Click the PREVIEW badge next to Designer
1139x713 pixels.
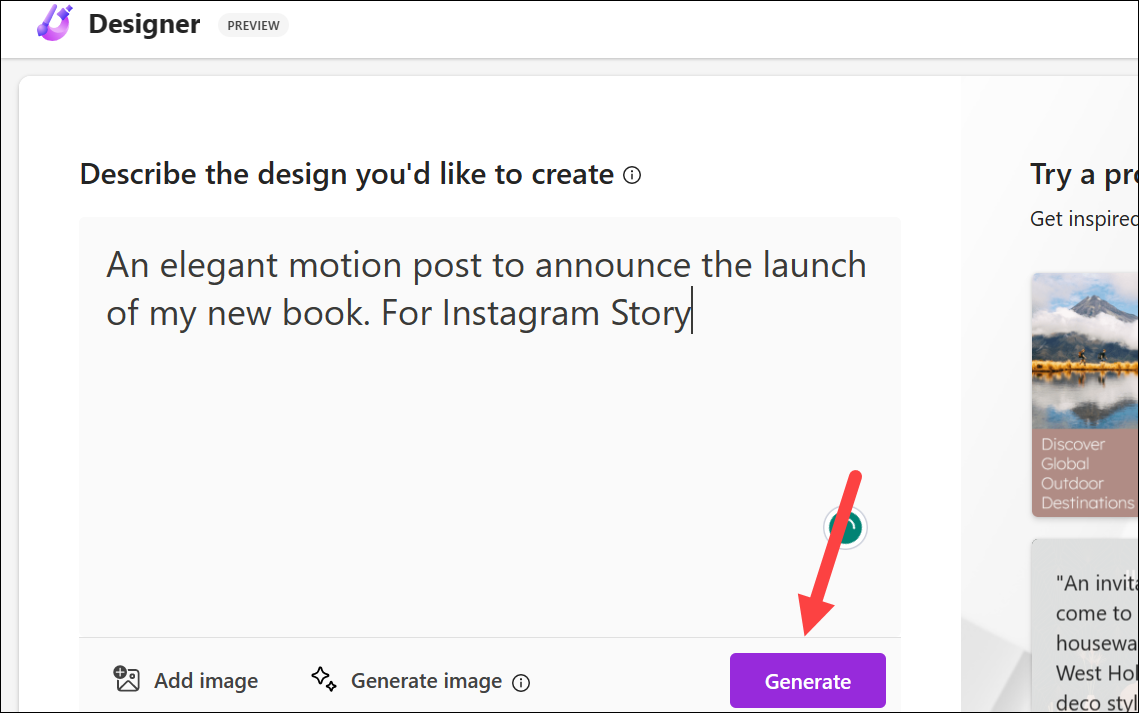(253, 25)
